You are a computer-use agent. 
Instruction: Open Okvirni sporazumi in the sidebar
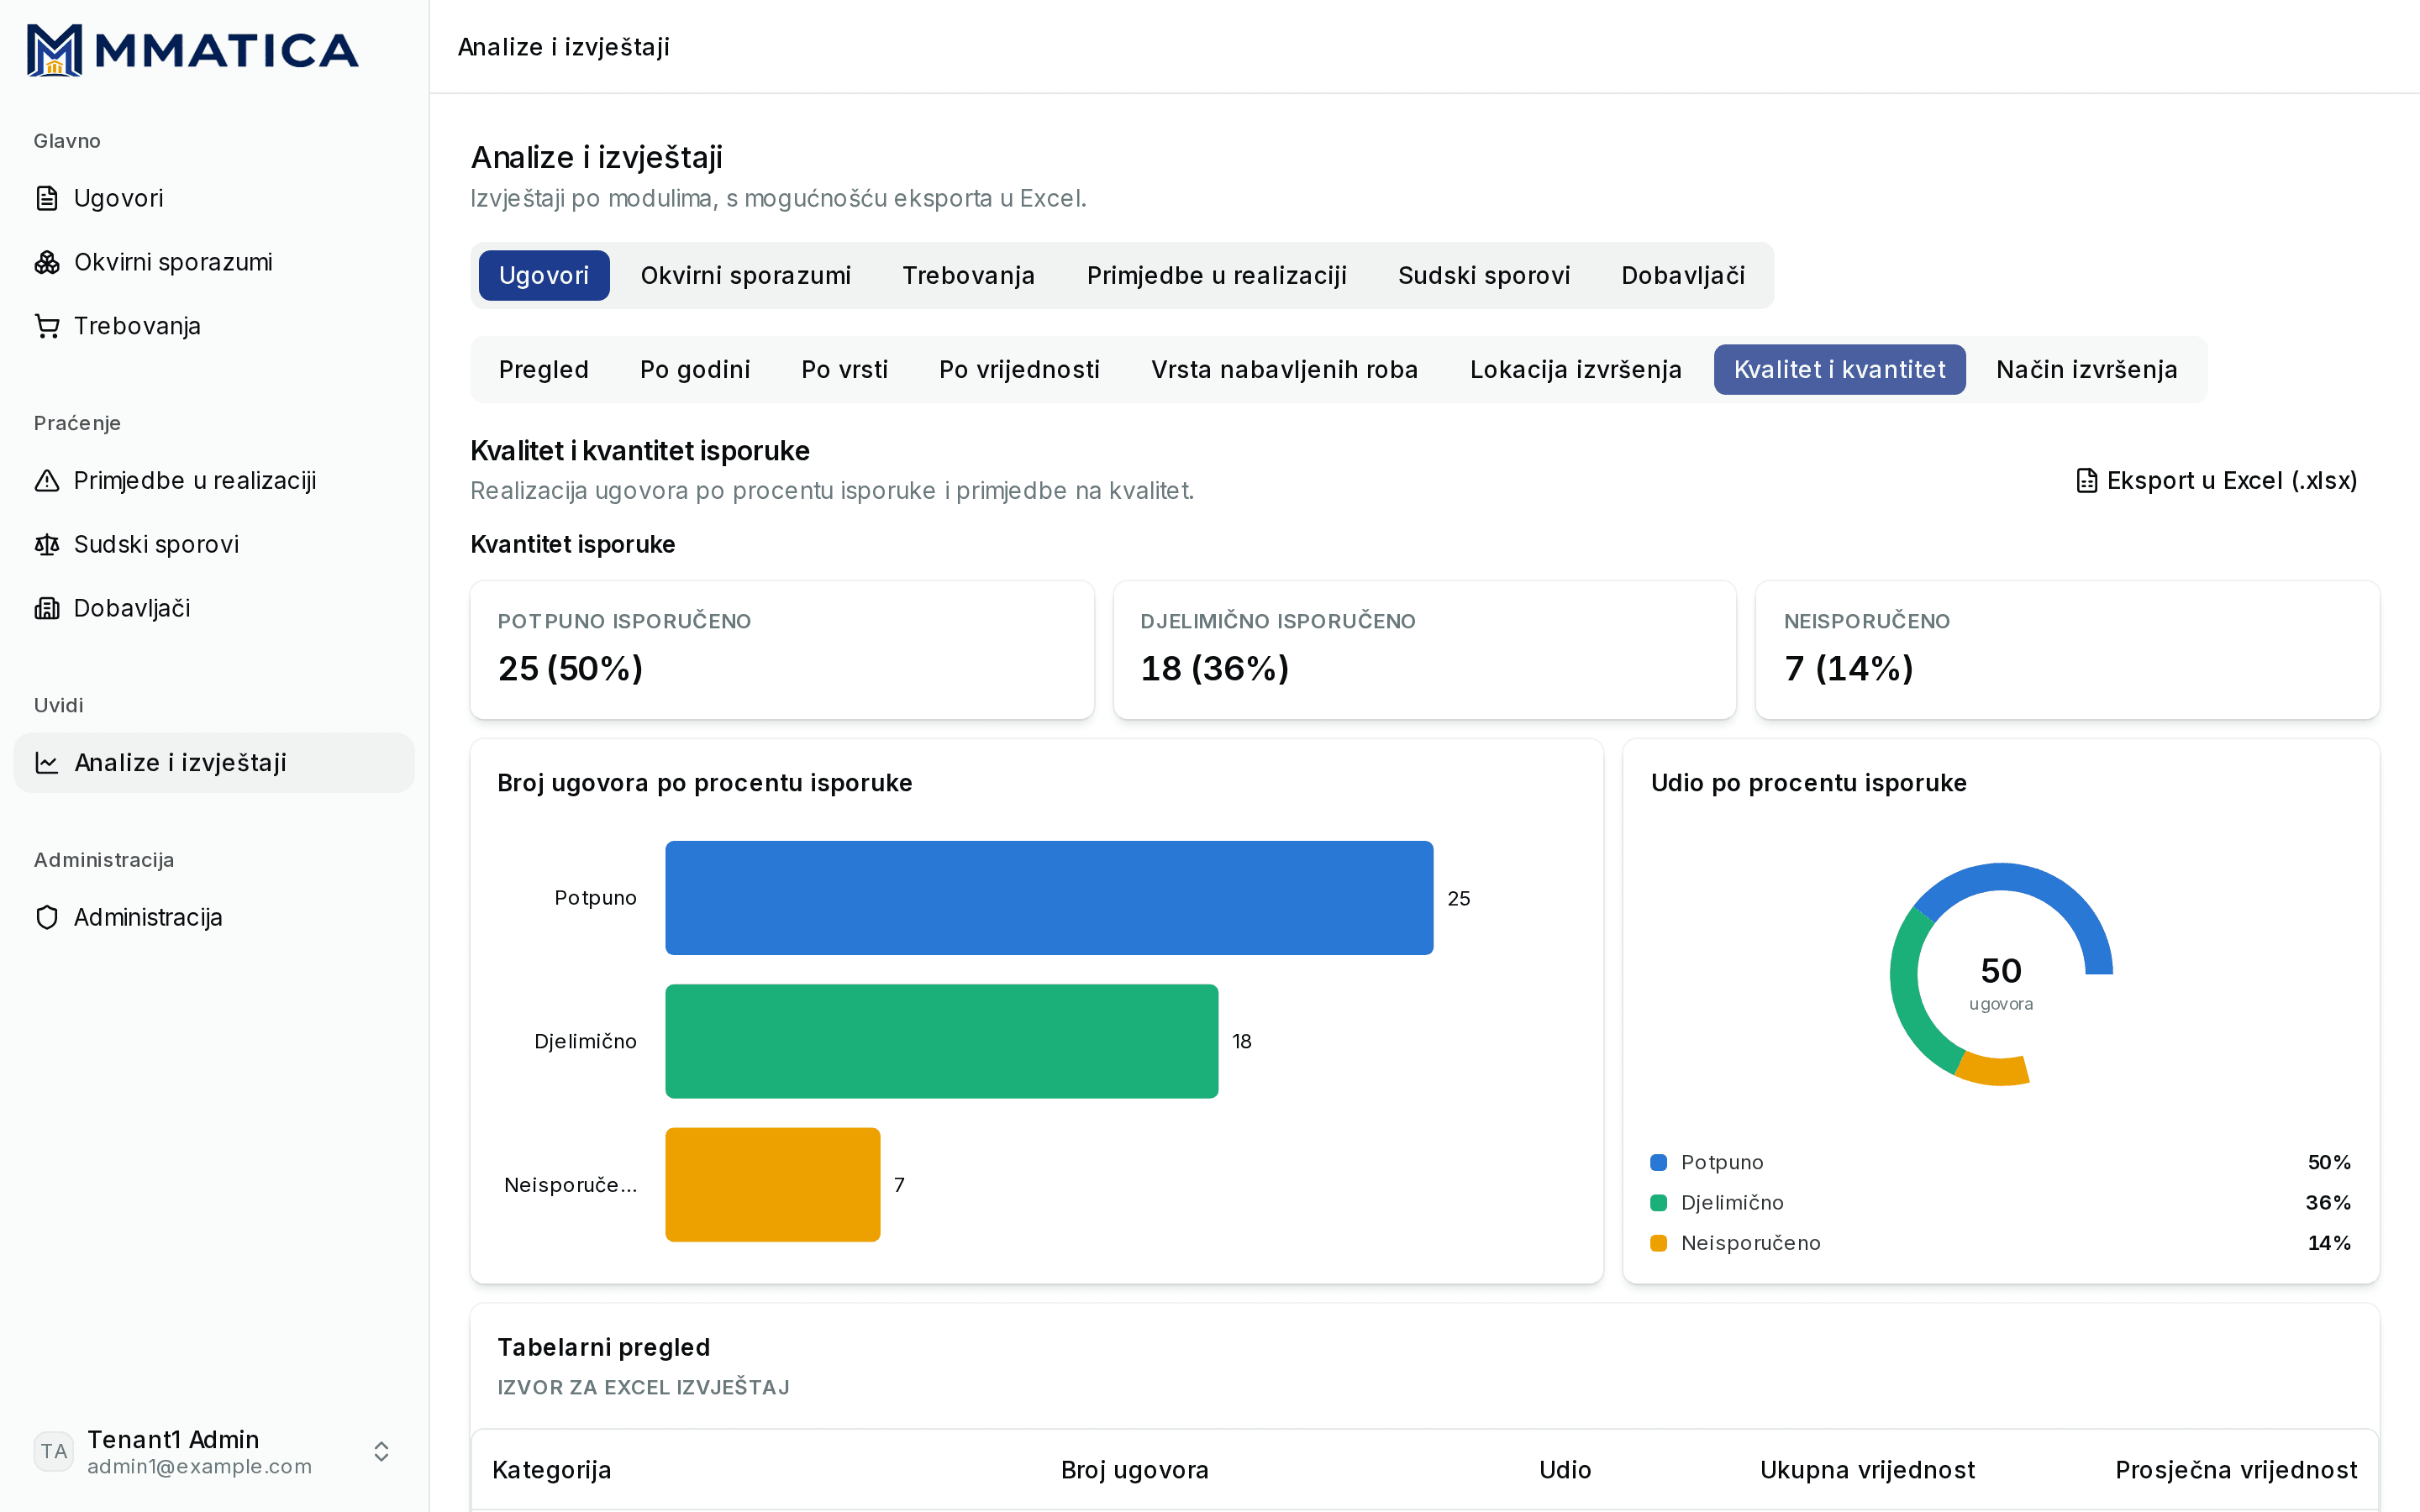click(214, 262)
